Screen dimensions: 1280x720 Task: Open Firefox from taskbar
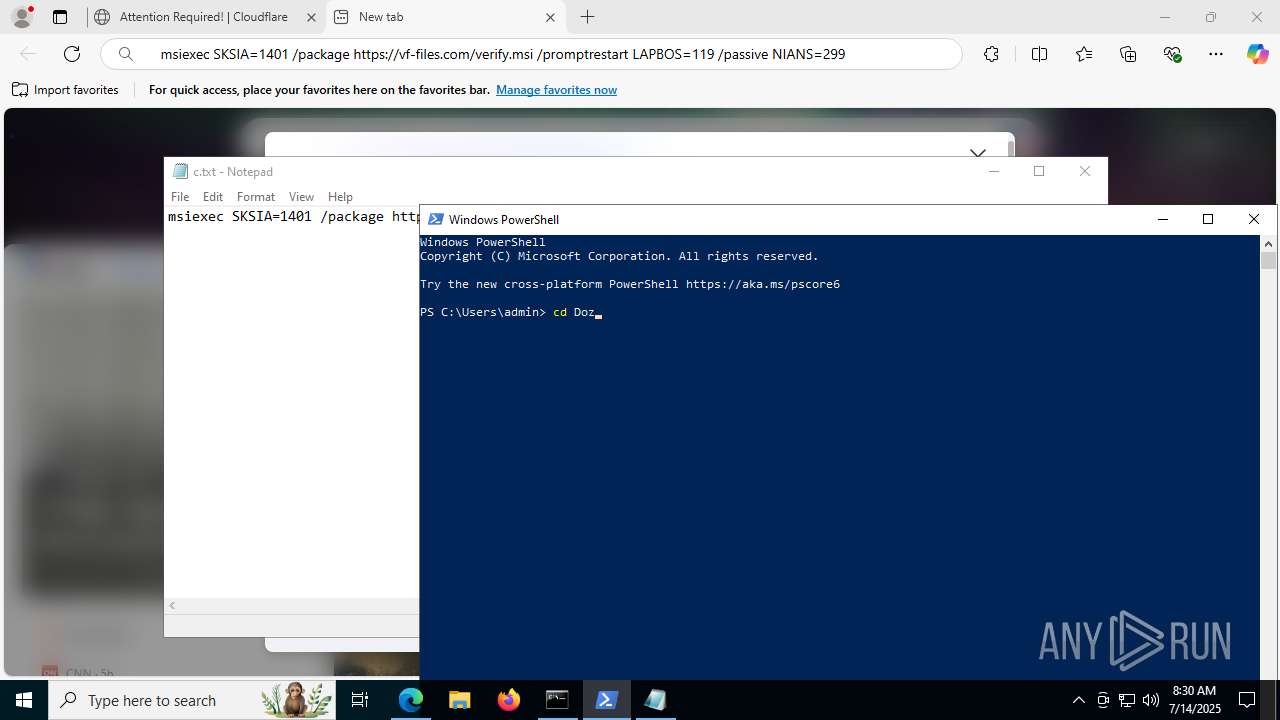[x=509, y=700]
